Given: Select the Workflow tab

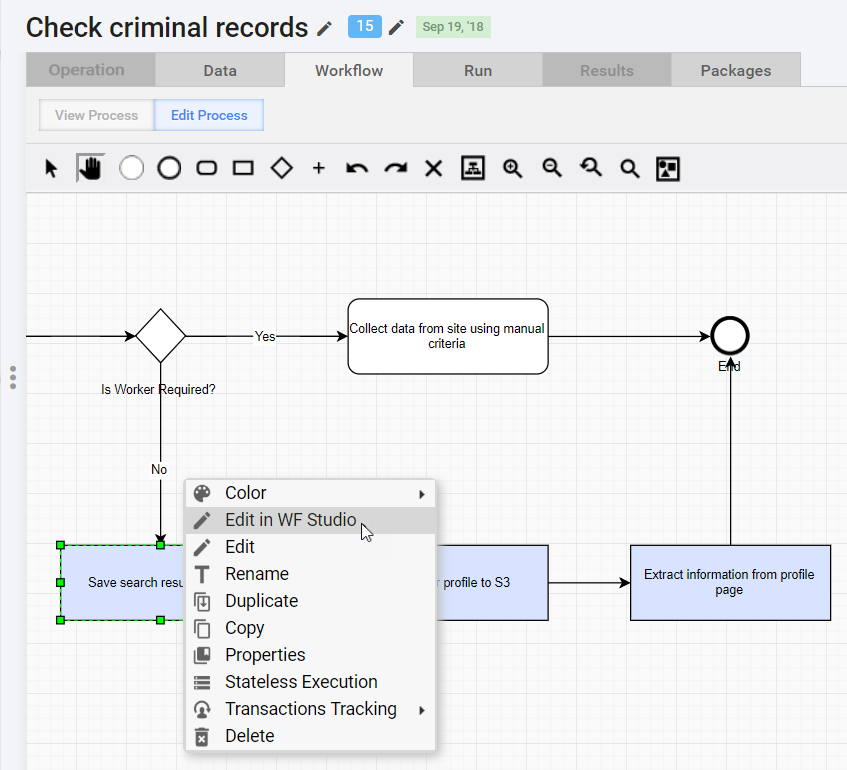Looking at the screenshot, I should click(x=349, y=70).
